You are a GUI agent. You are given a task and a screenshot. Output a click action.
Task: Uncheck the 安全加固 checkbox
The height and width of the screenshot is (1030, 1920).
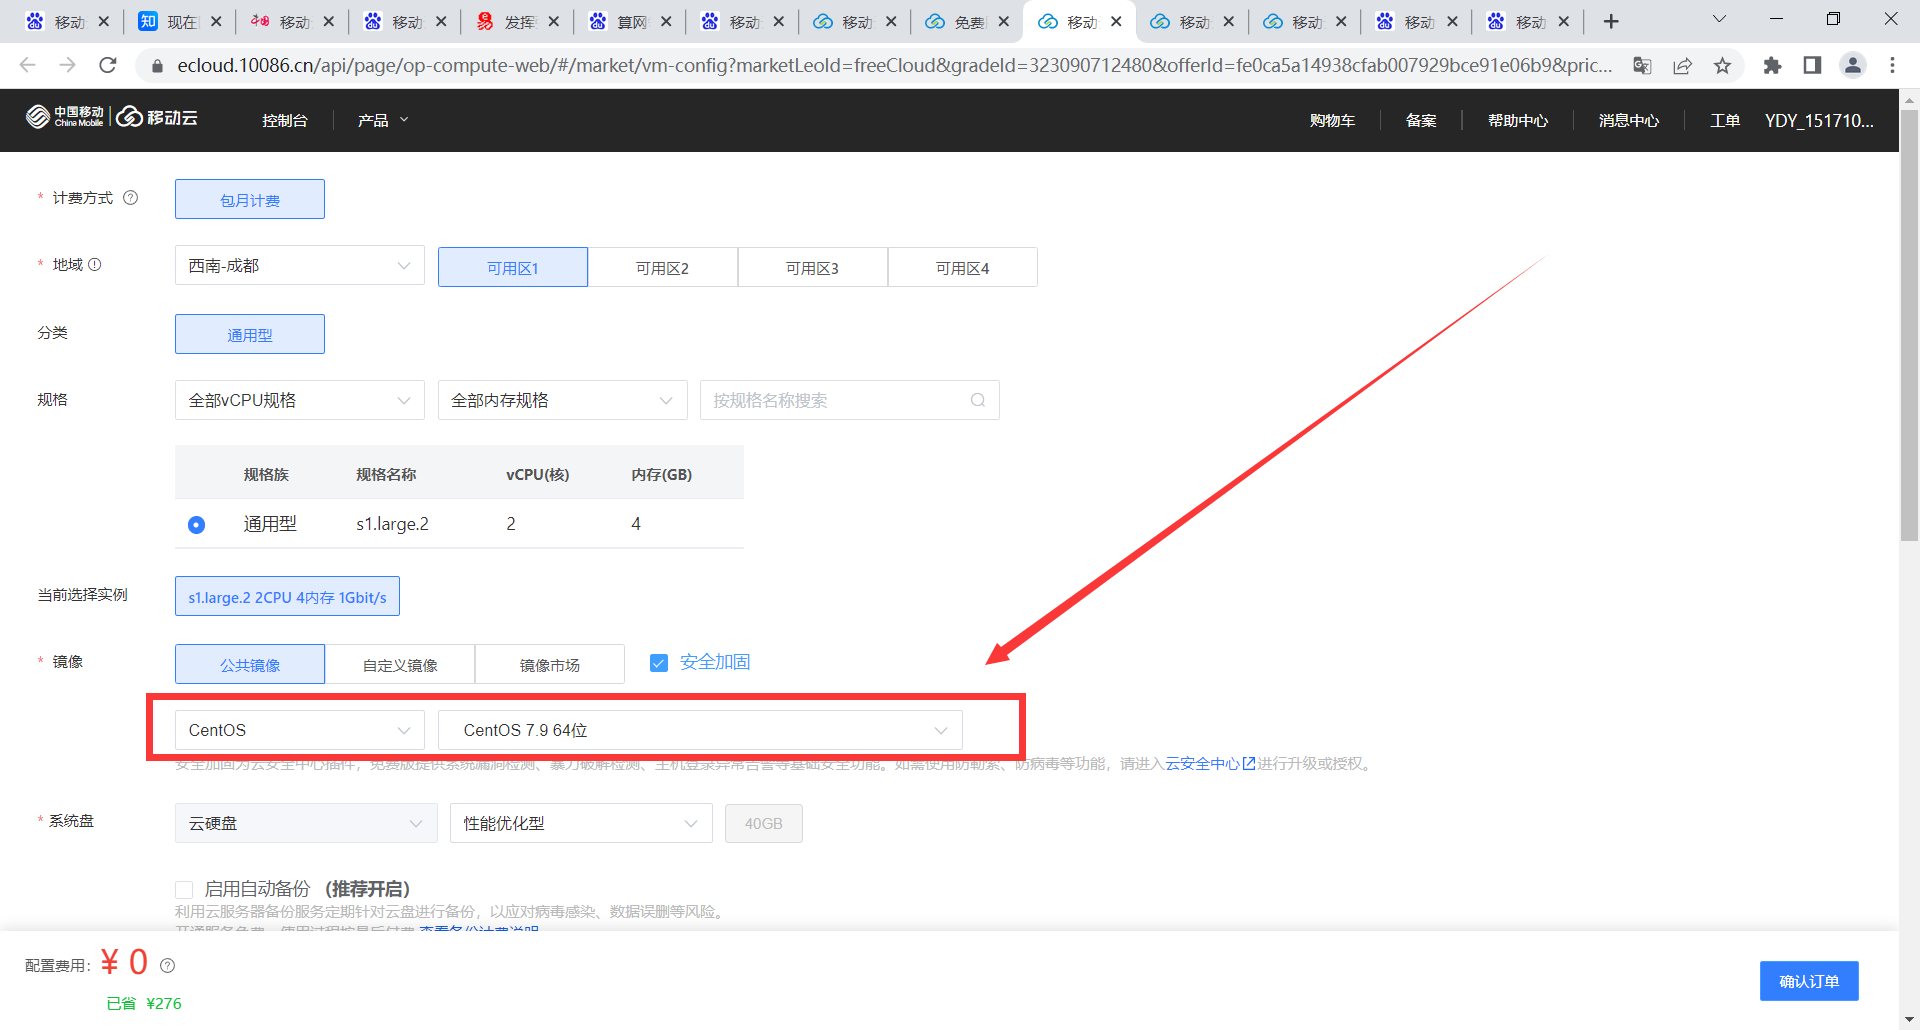659,663
